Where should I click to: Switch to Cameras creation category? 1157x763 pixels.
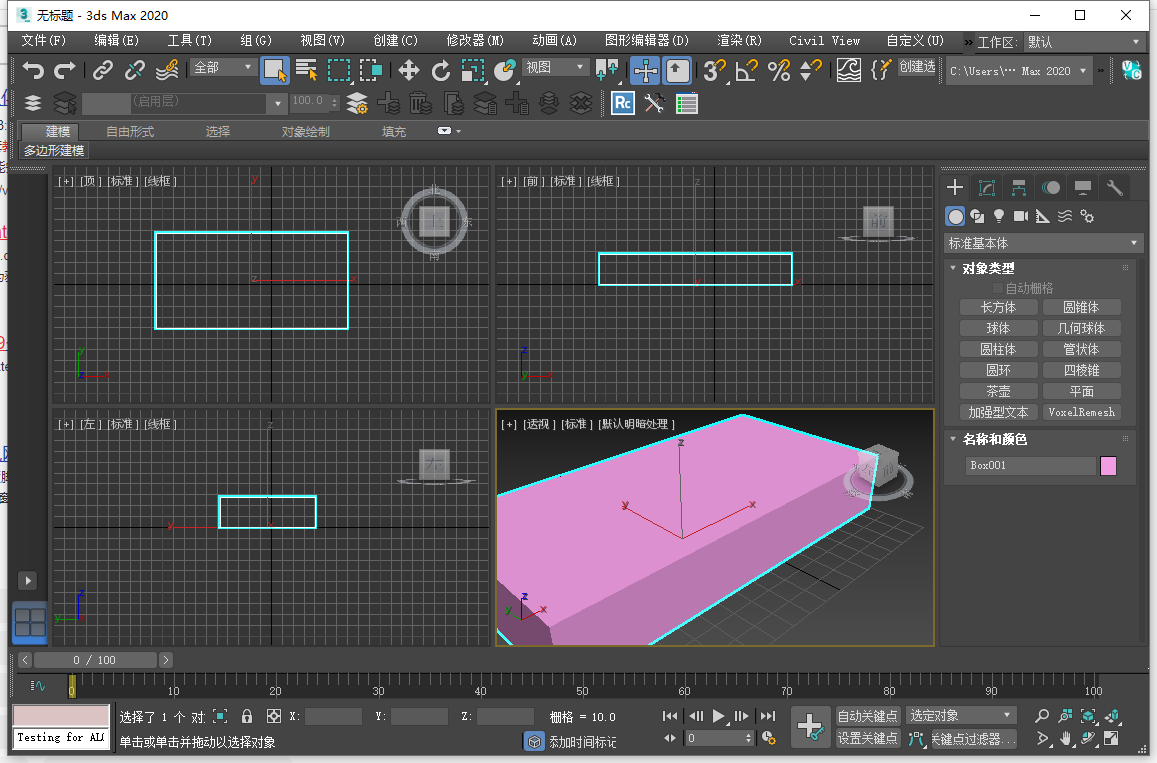pyautogui.click(x=1020, y=216)
